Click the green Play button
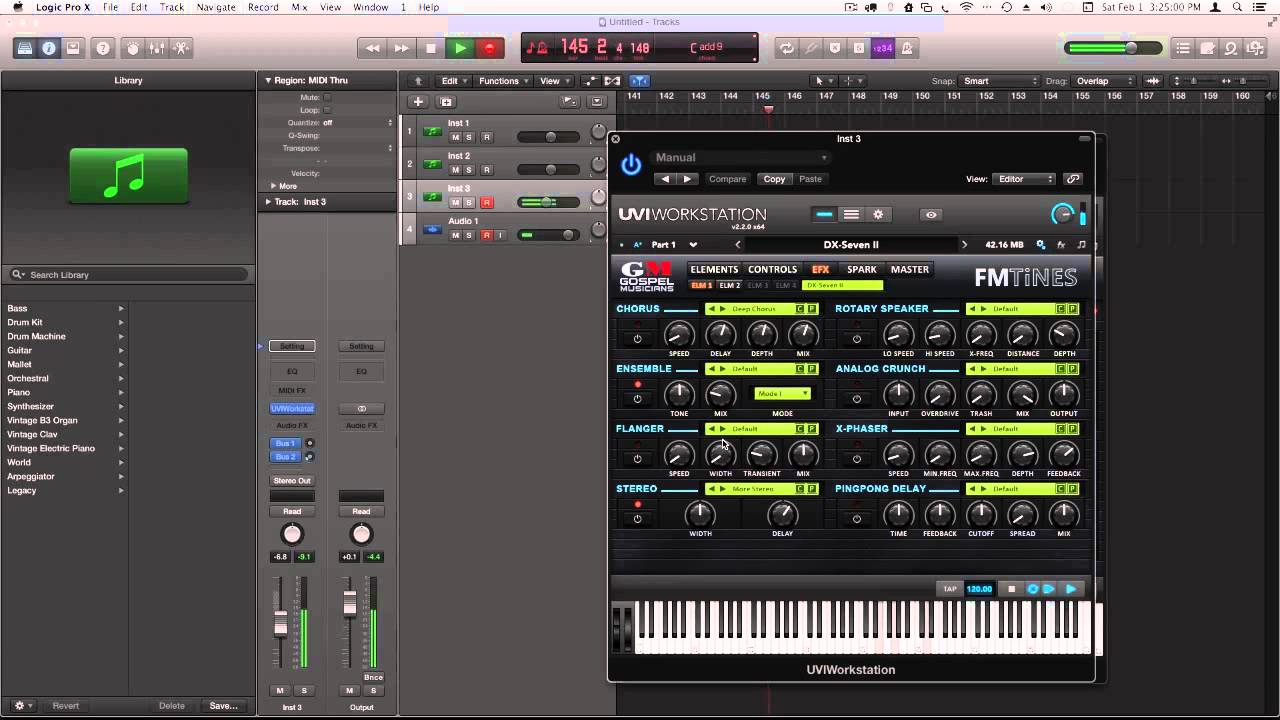Image resolution: width=1280 pixels, height=720 pixels. click(x=460, y=48)
